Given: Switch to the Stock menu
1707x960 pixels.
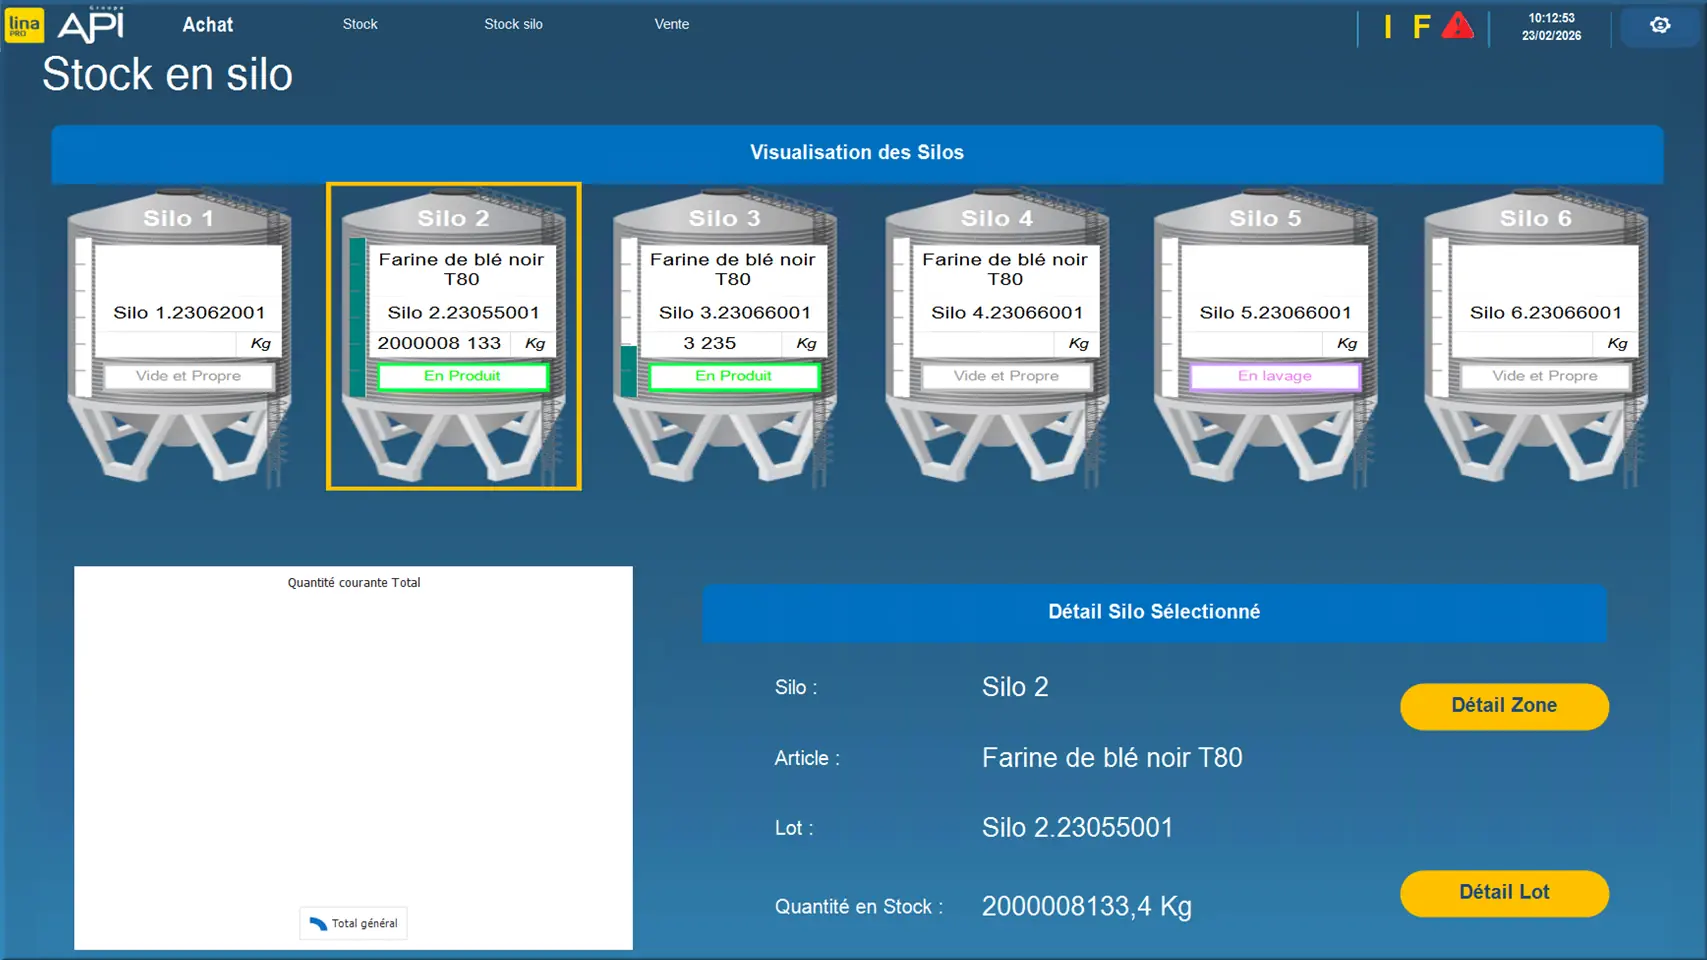Looking at the screenshot, I should pyautogui.click(x=360, y=24).
